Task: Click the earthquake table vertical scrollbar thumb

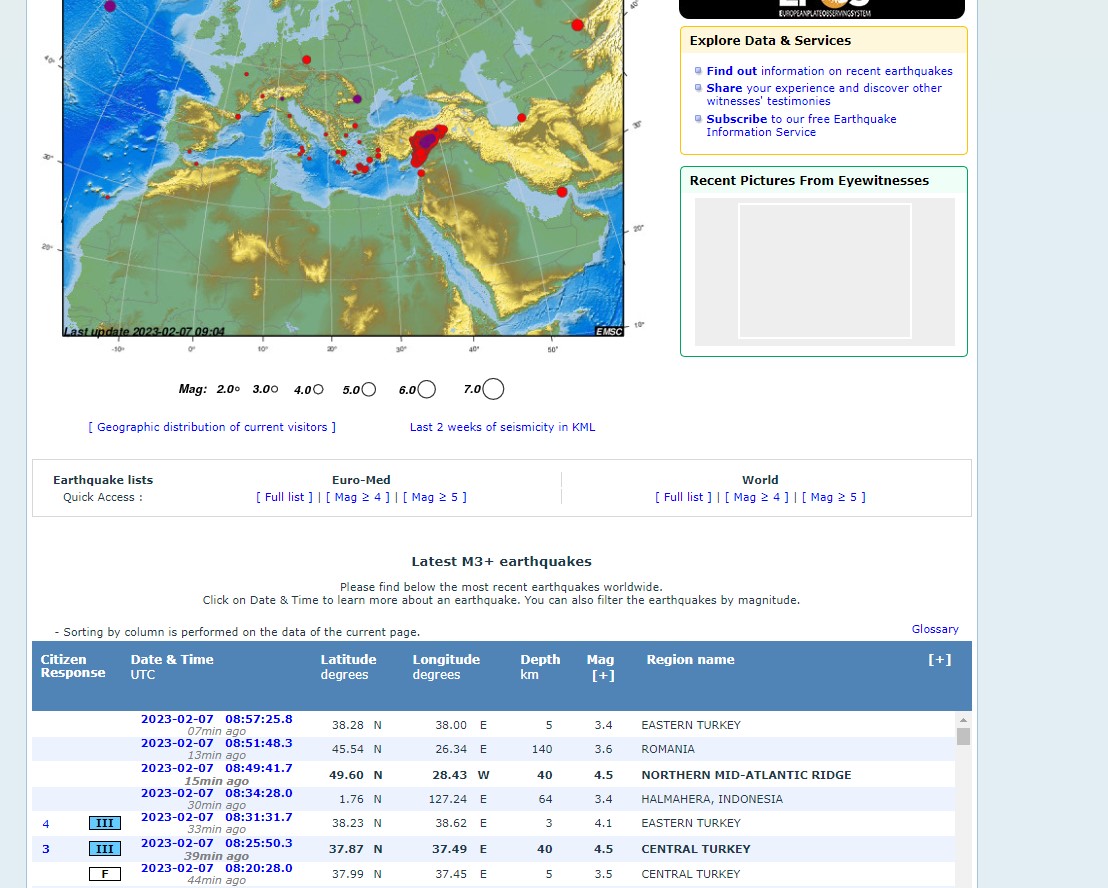Action: (963, 737)
